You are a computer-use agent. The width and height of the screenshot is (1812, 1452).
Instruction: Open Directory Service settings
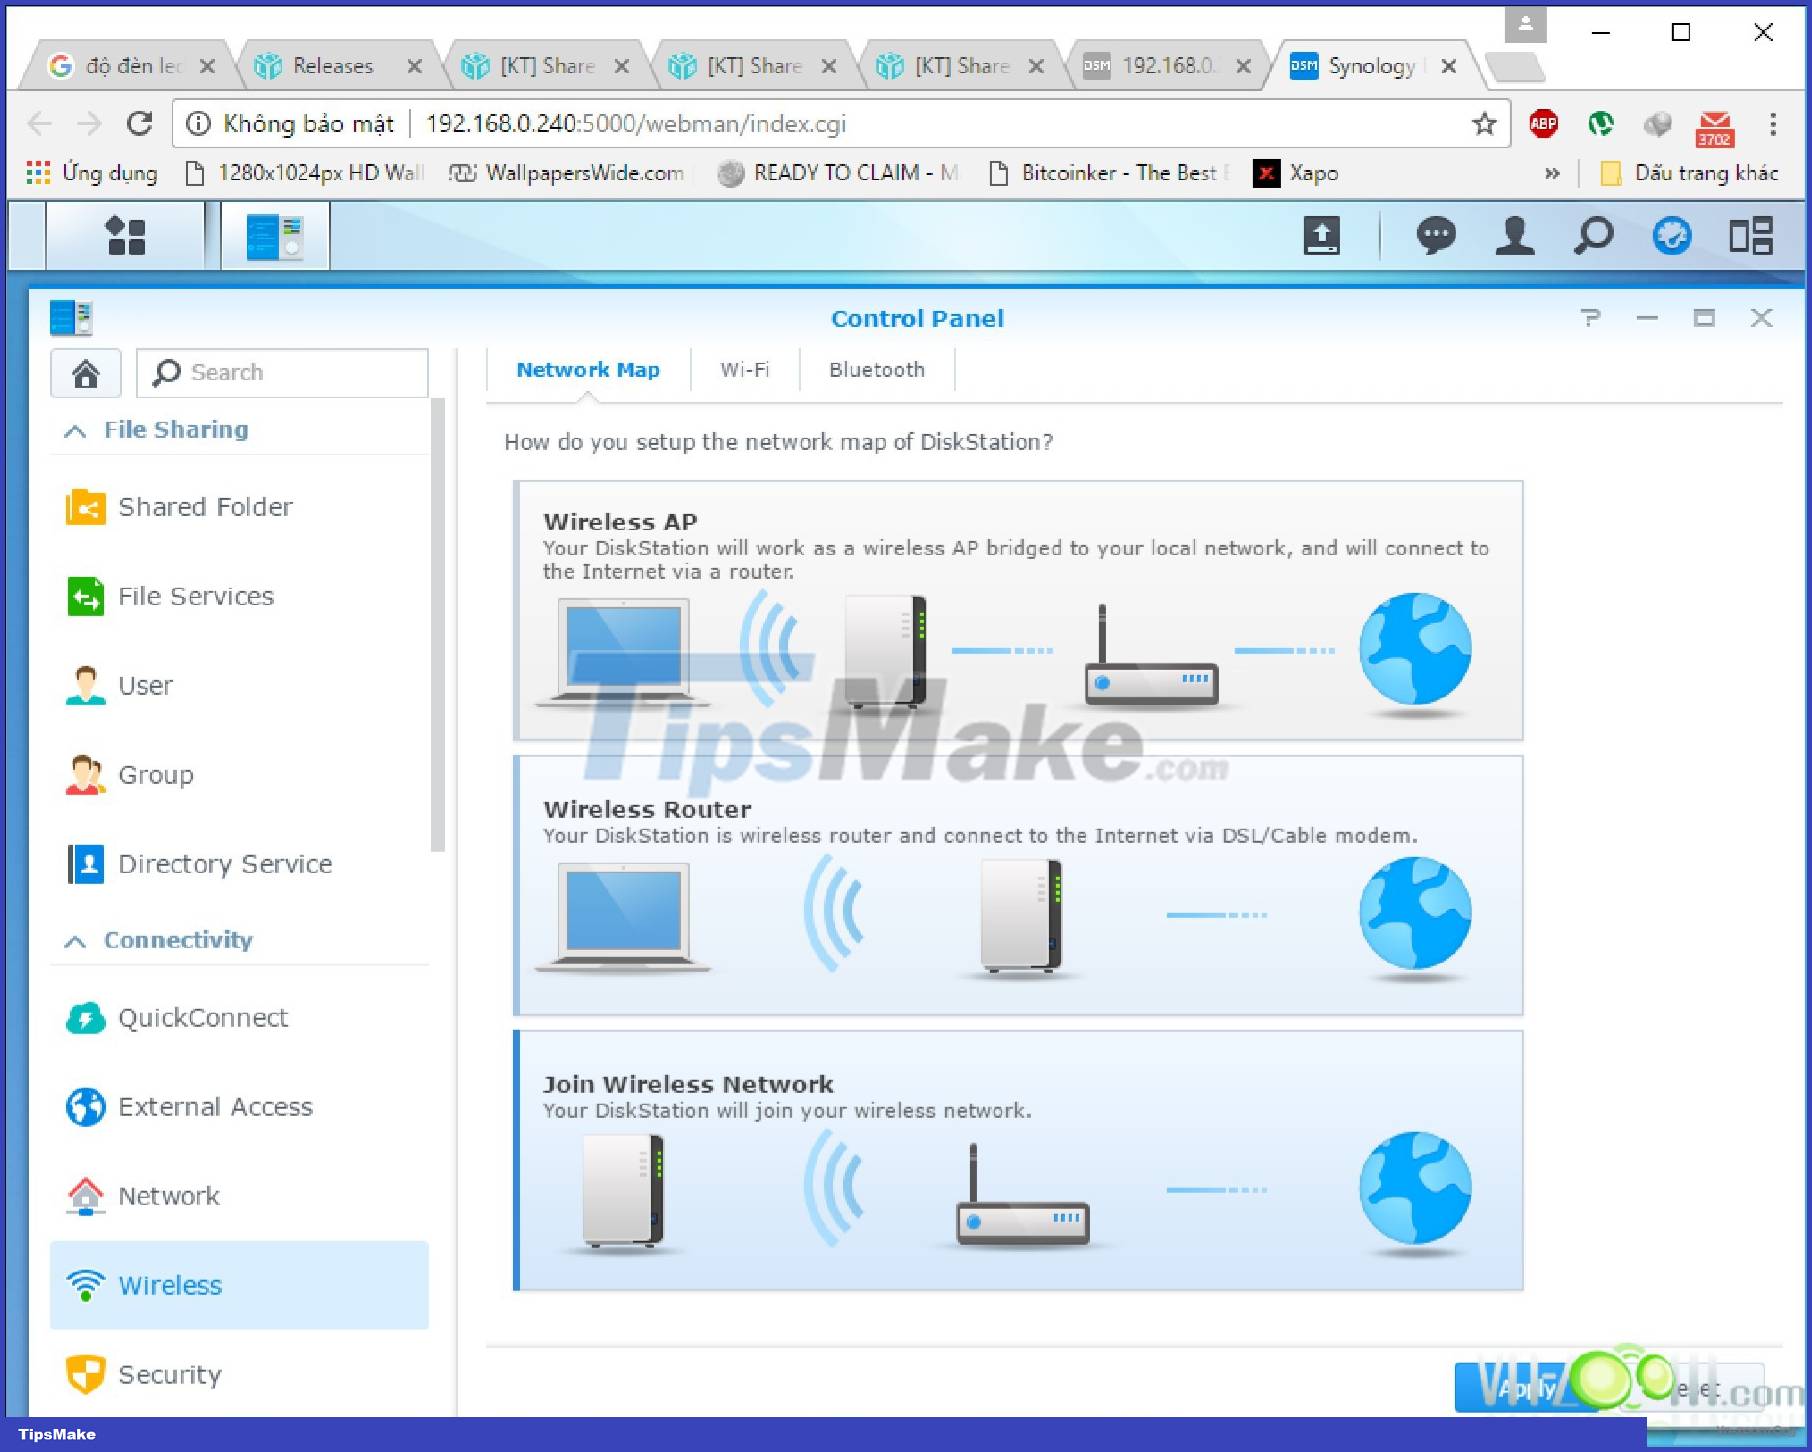click(x=225, y=864)
